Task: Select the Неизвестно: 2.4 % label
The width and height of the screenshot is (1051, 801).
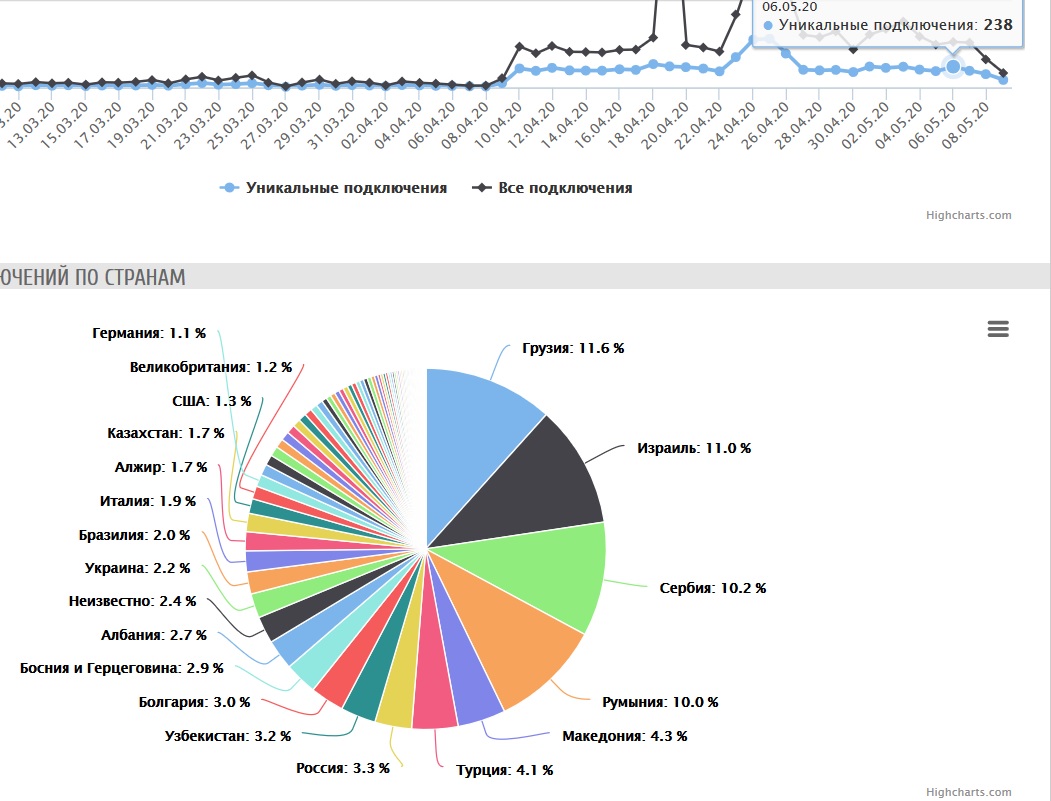Action: click(132, 601)
